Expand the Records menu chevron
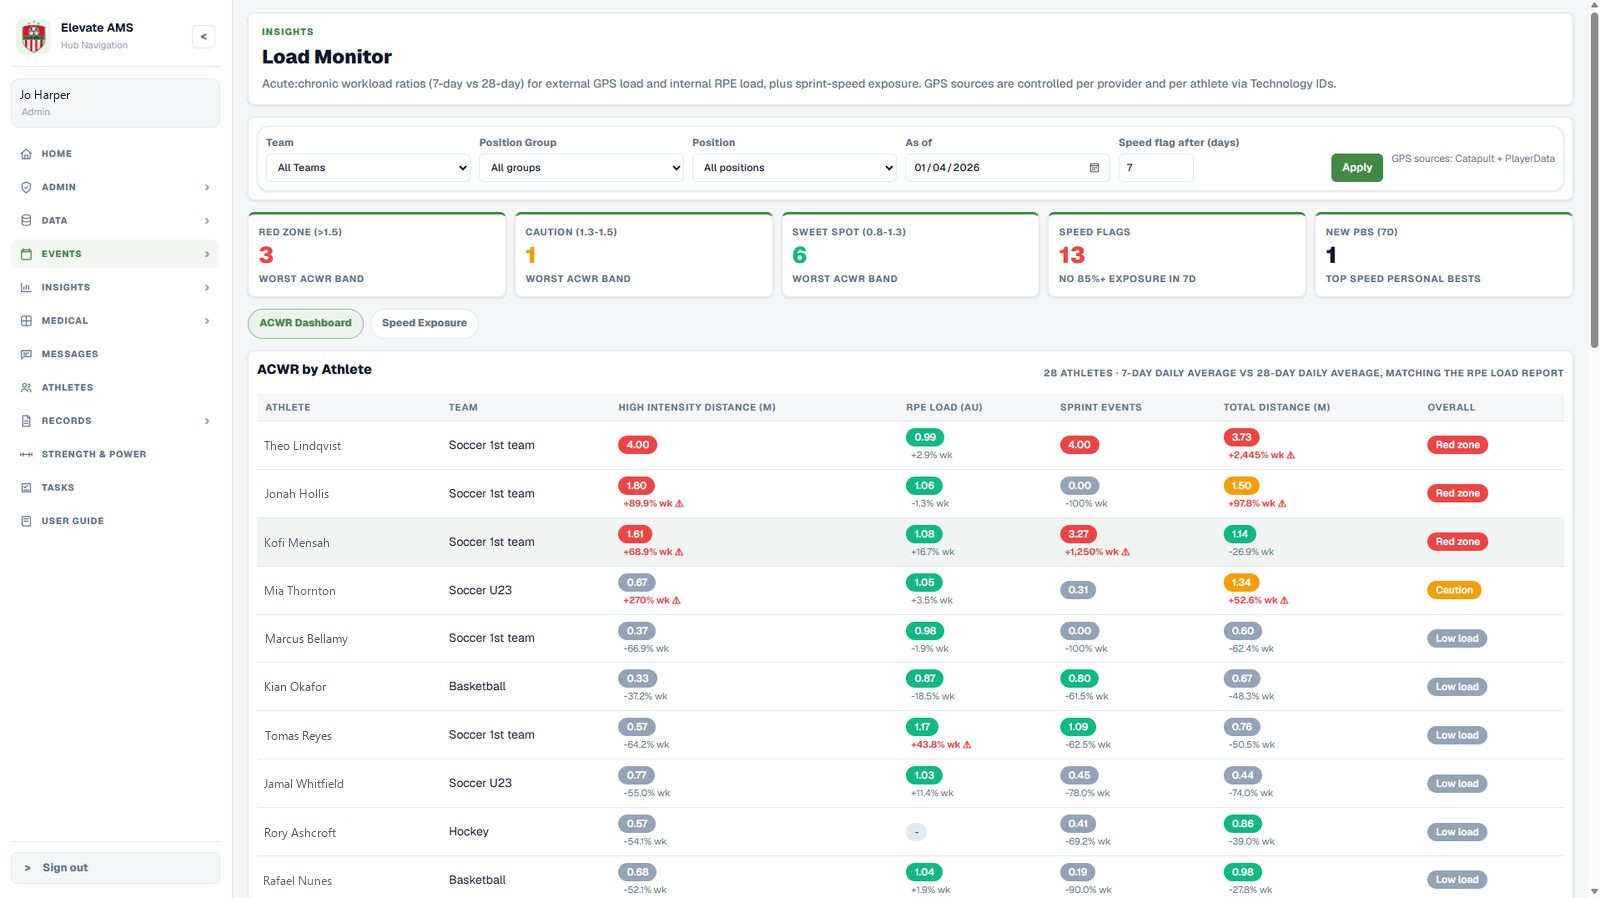The width and height of the screenshot is (1600, 898). coord(207,421)
